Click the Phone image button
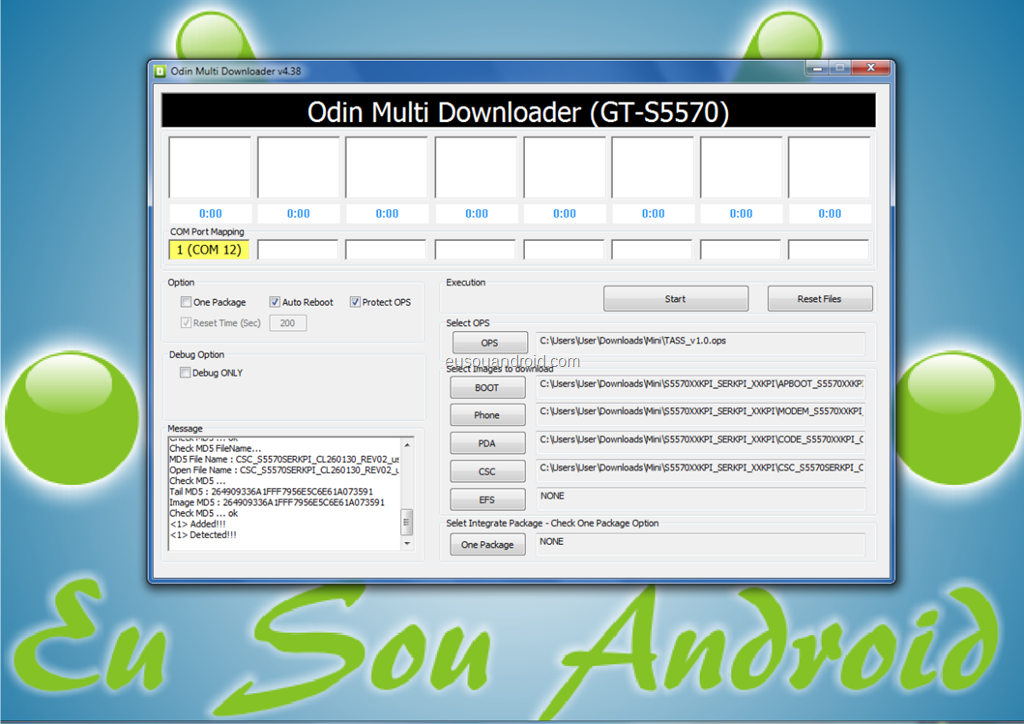1024x724 pixels. [x=487, y=415]
